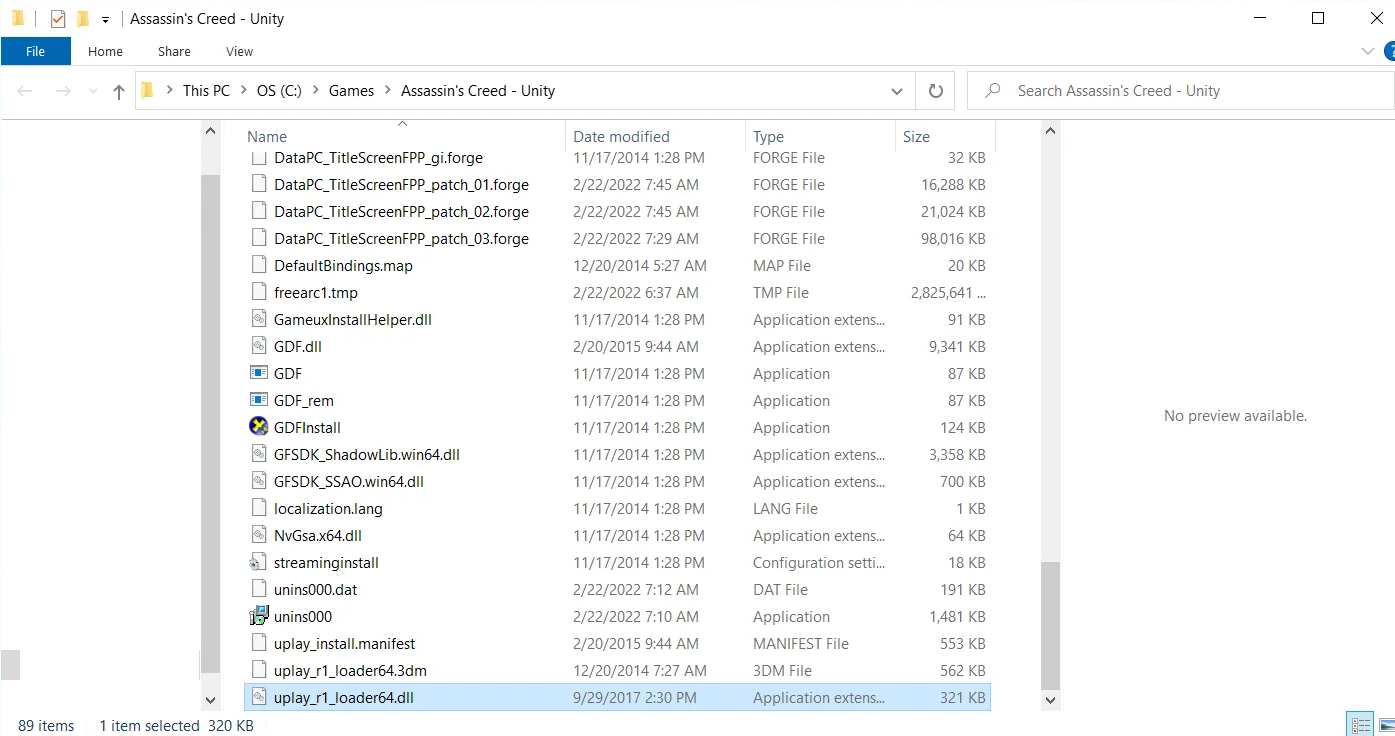Viewport: 1395px width, 736px height.
Task: Click the Forward navigation arrow
Action: coord(62,91)
